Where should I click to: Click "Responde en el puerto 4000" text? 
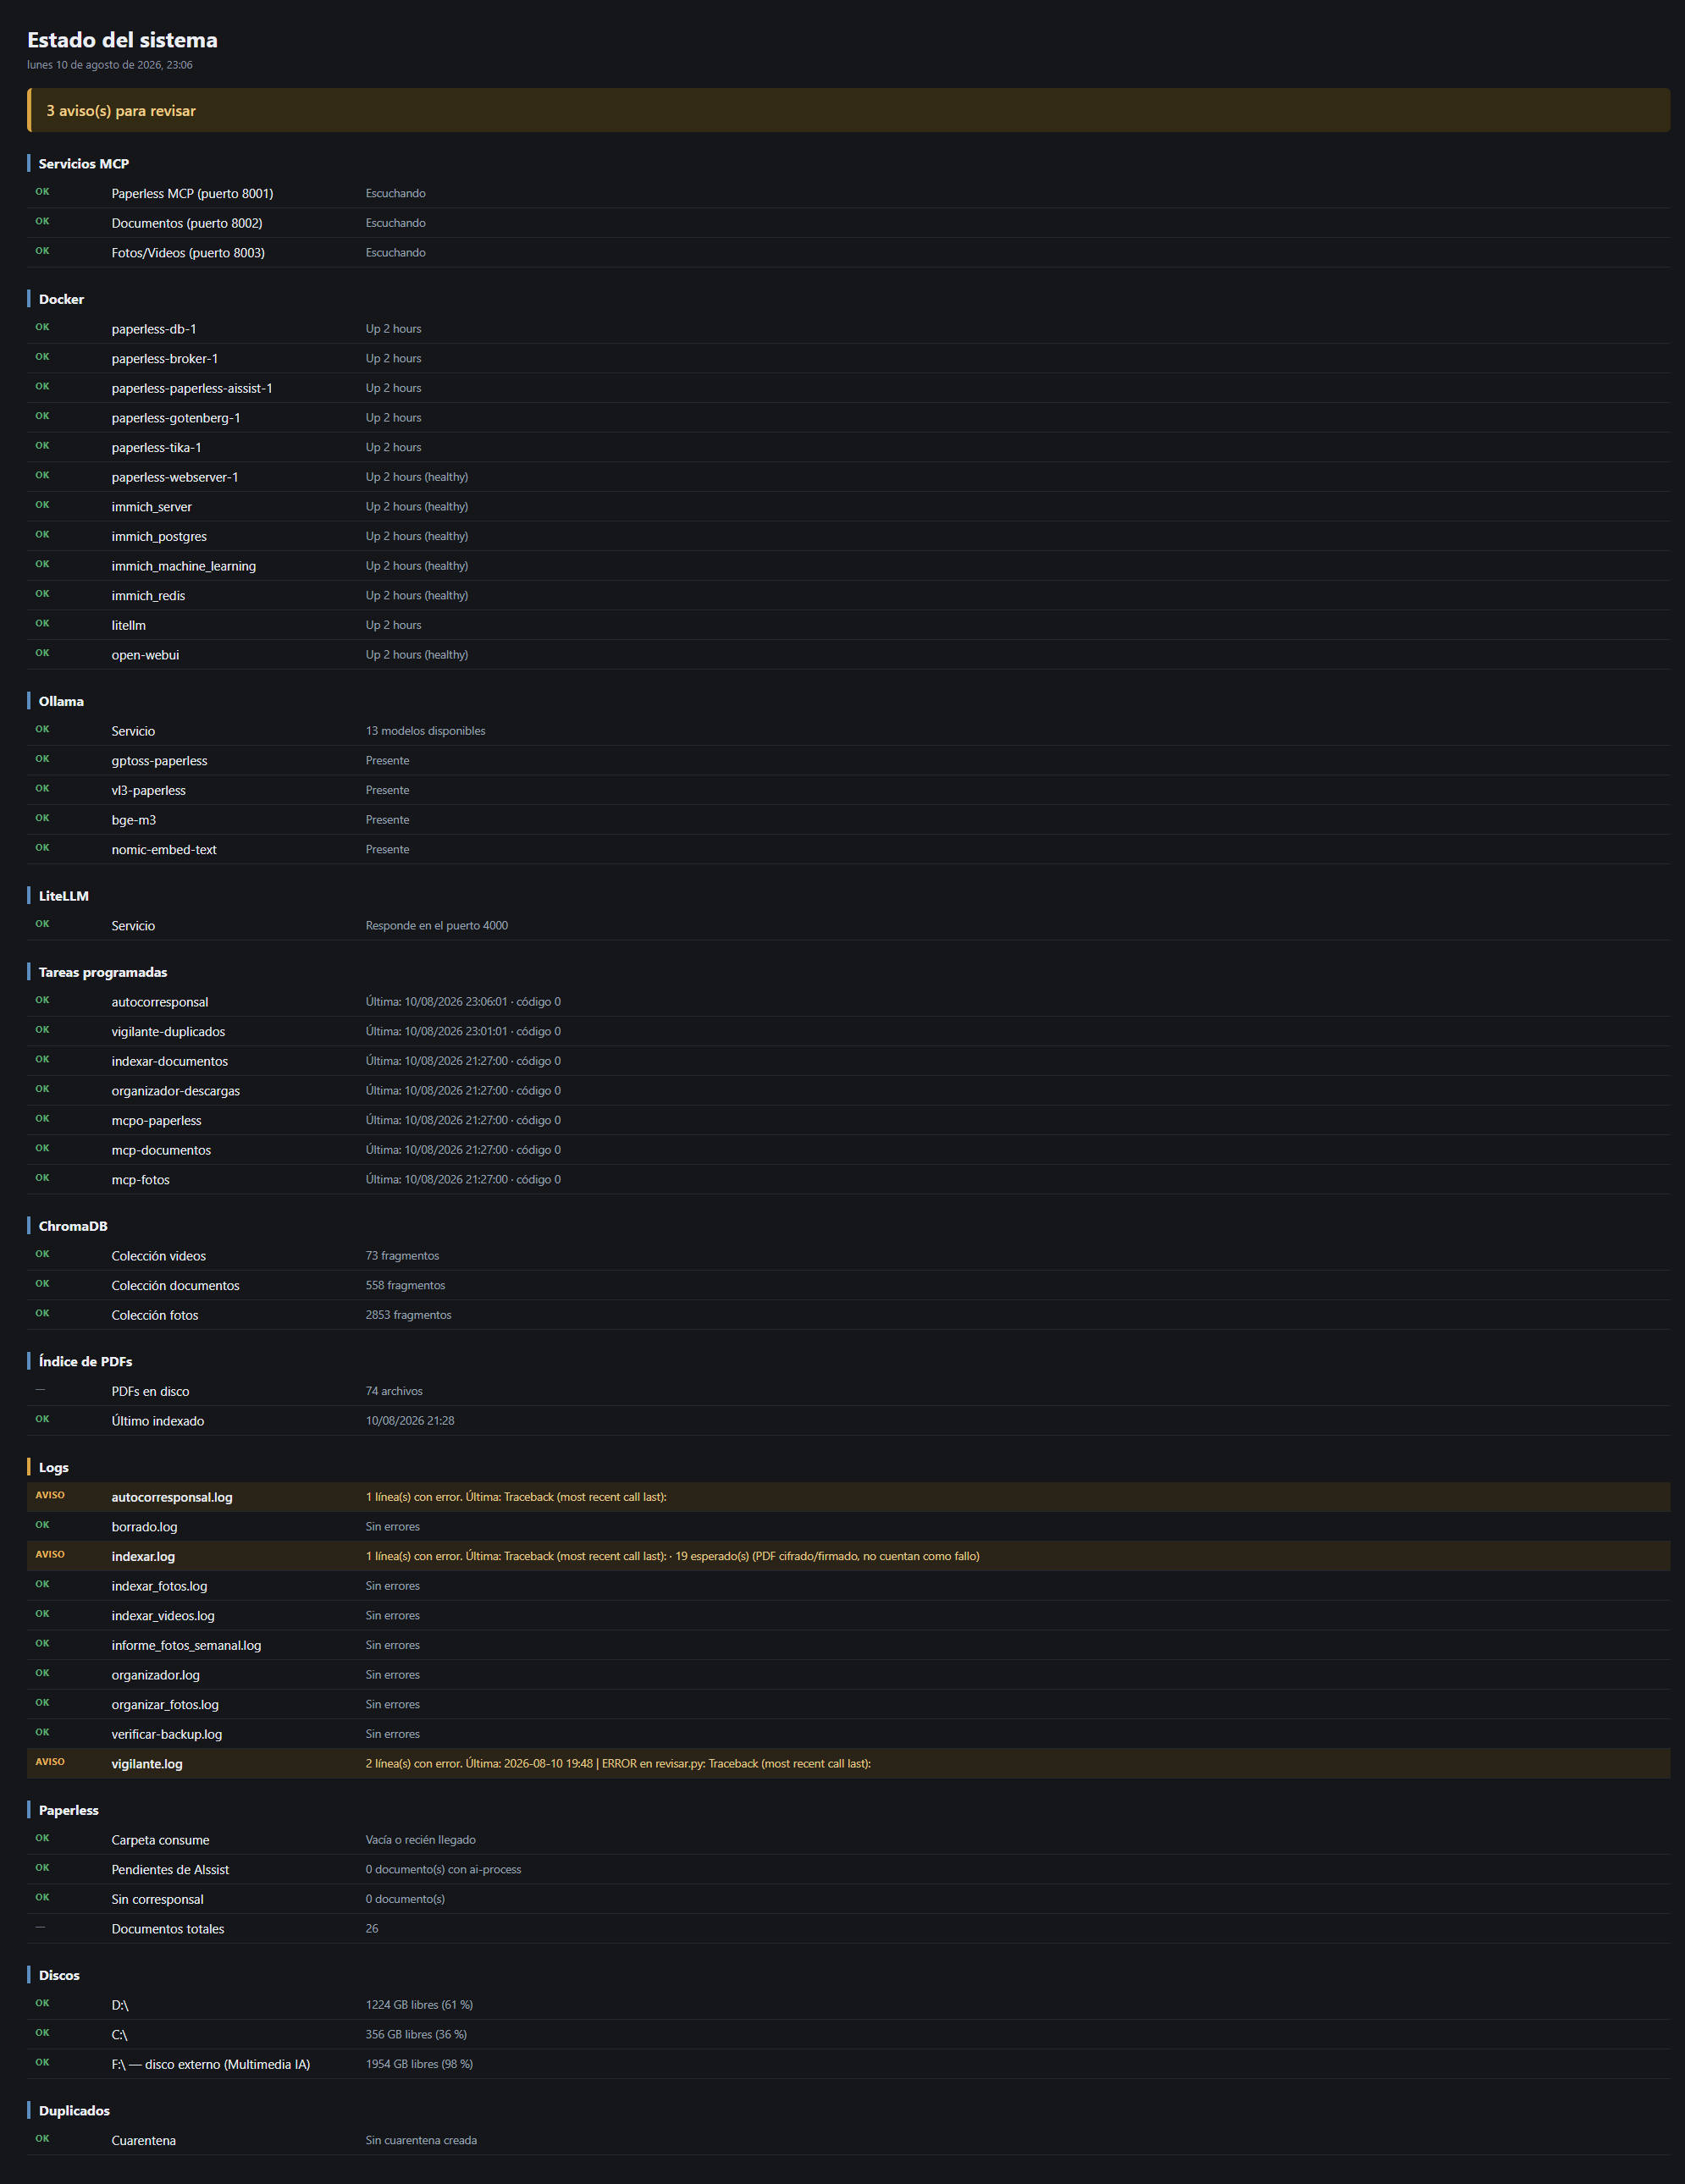click(437, 926)
